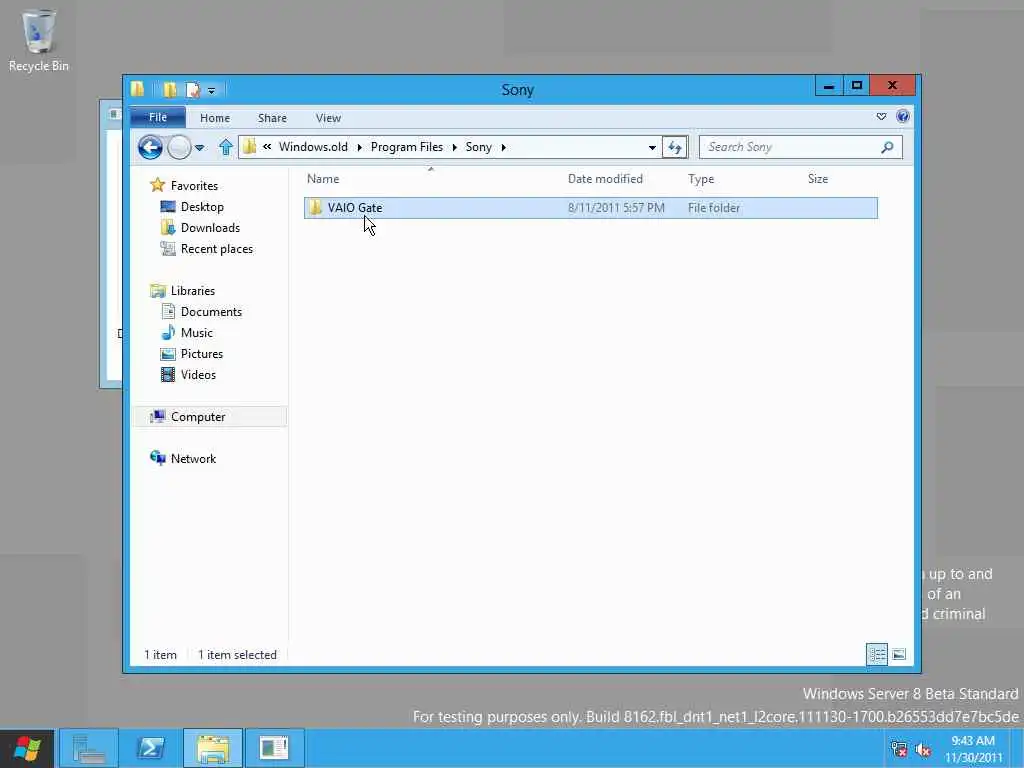Navigate to Windows.old in address bar
The height and width of the screenshot is (768, 1024).
pos(313,147)
